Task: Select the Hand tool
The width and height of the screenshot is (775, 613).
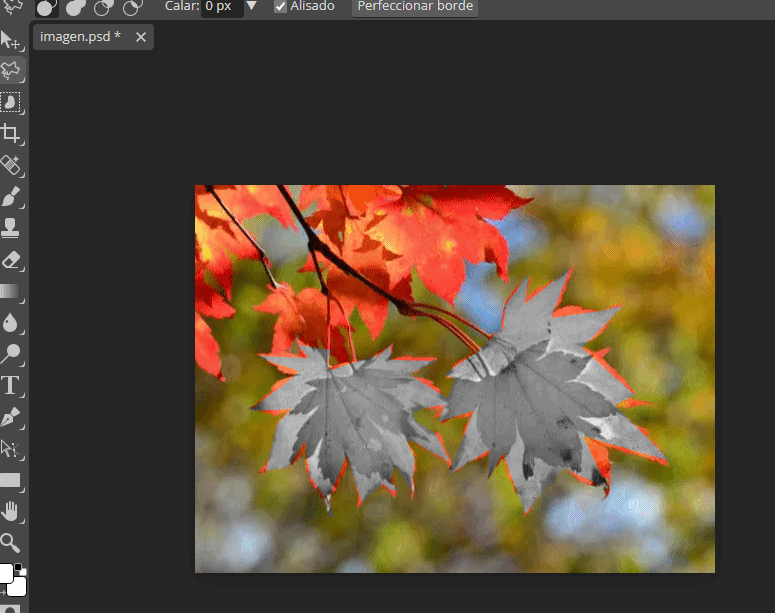Action: [x=11, y=511]
